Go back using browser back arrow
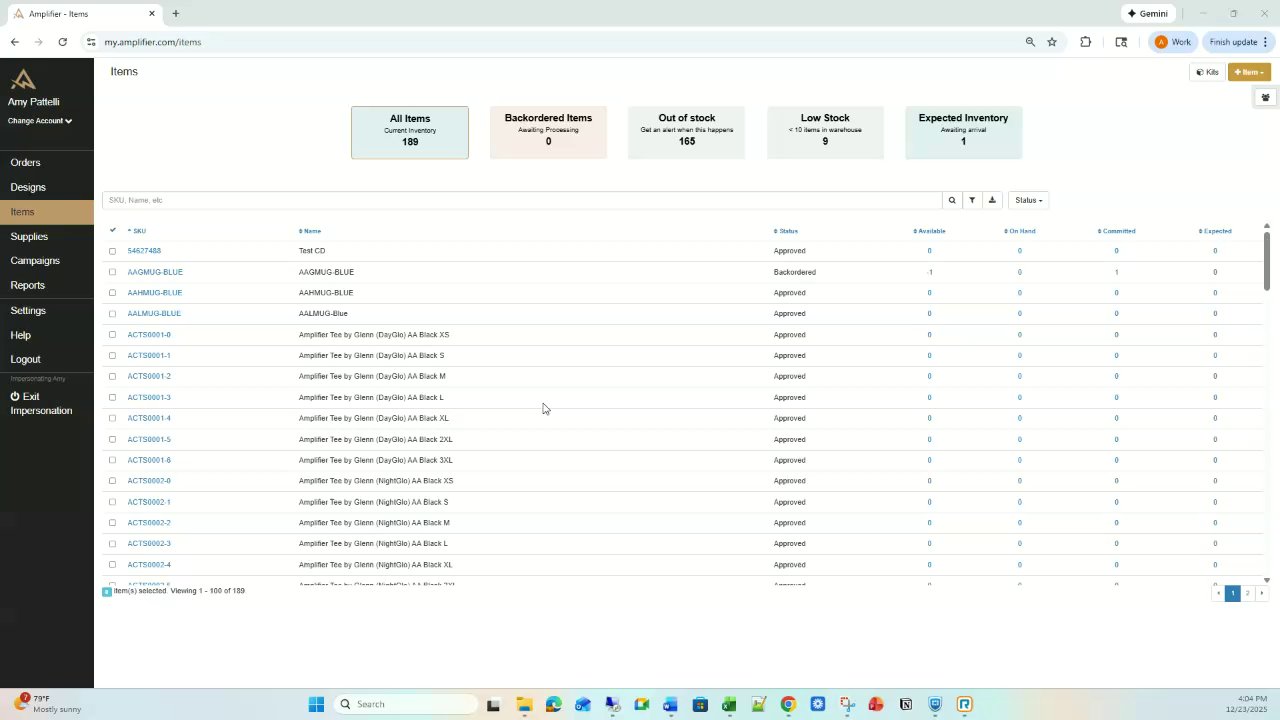Viewport: 1280px width, 720px height. point(15,42)
